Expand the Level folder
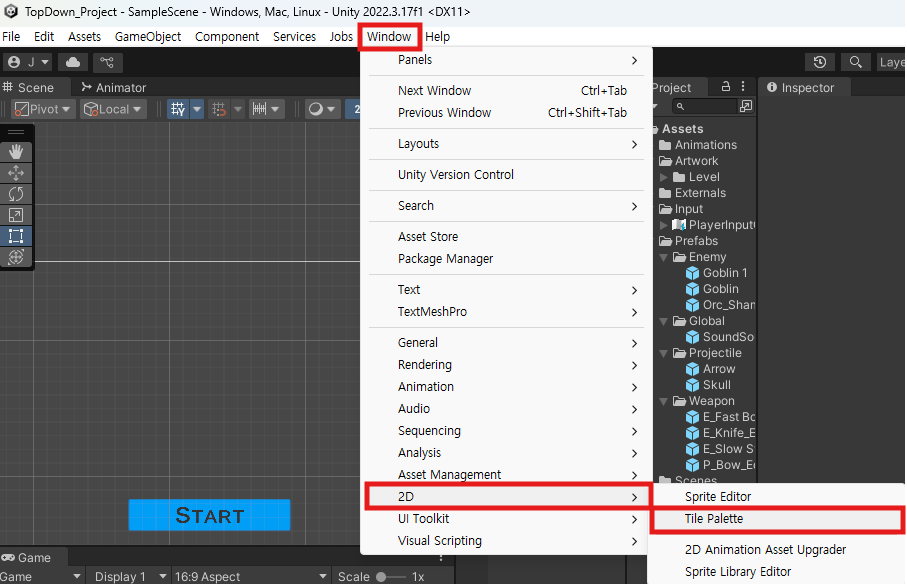 pos(663,177)
